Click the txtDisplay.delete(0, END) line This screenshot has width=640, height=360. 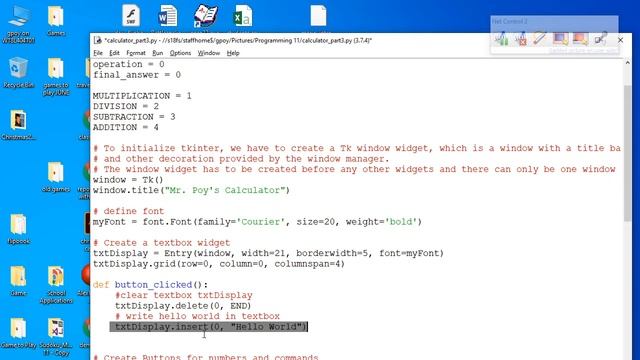[x=183, y=306]
